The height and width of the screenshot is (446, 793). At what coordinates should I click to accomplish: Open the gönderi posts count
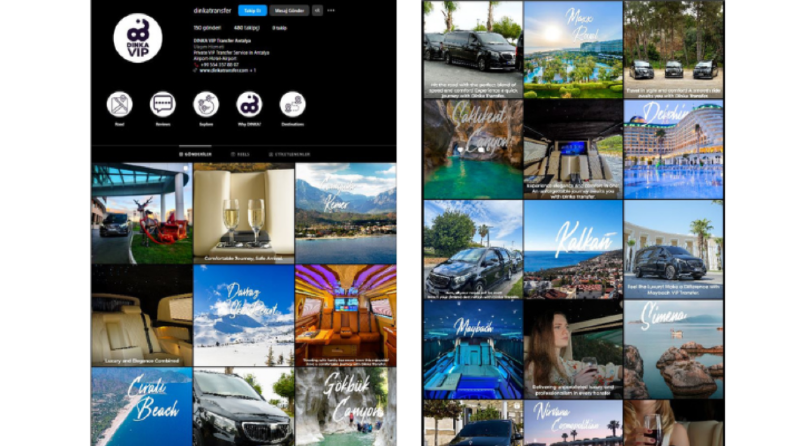(x=207, y=28)
